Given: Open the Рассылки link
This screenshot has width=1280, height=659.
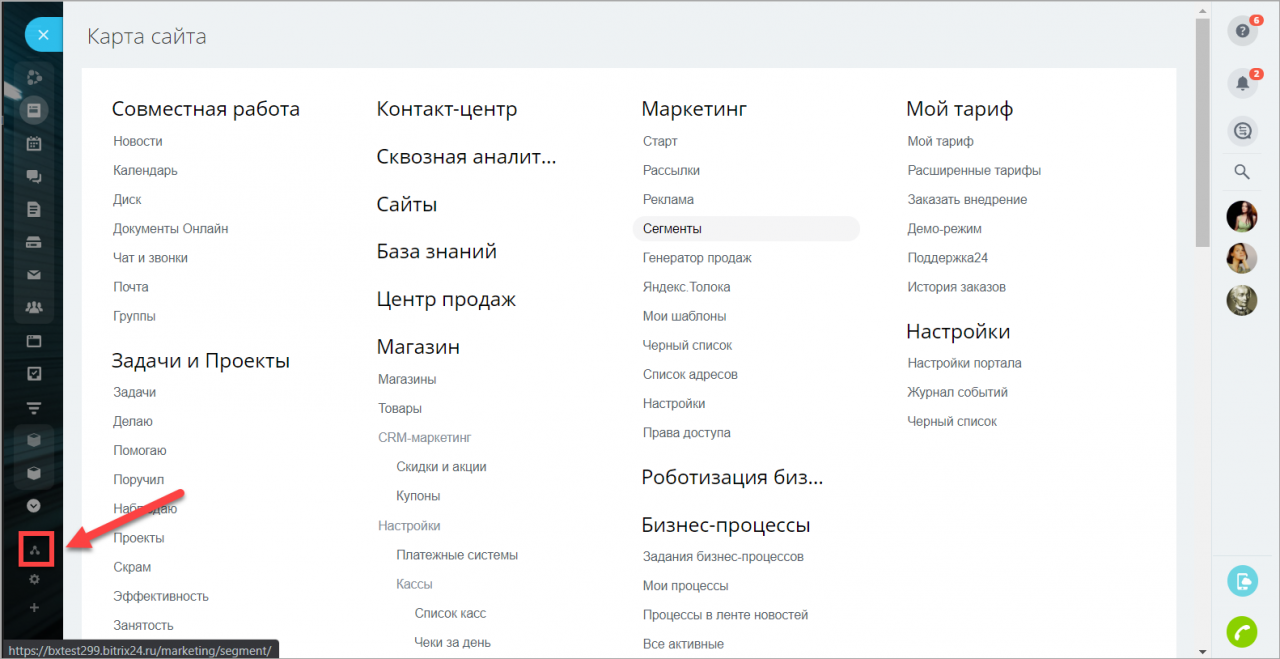Looking at the screenshot, I should point(671,170).
